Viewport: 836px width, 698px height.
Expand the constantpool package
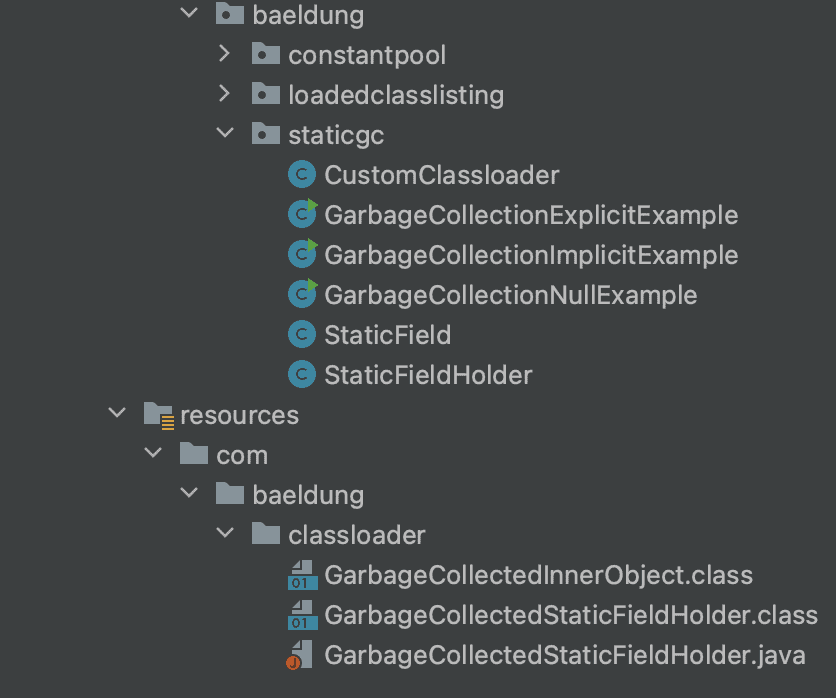click(x=224, y=54)
